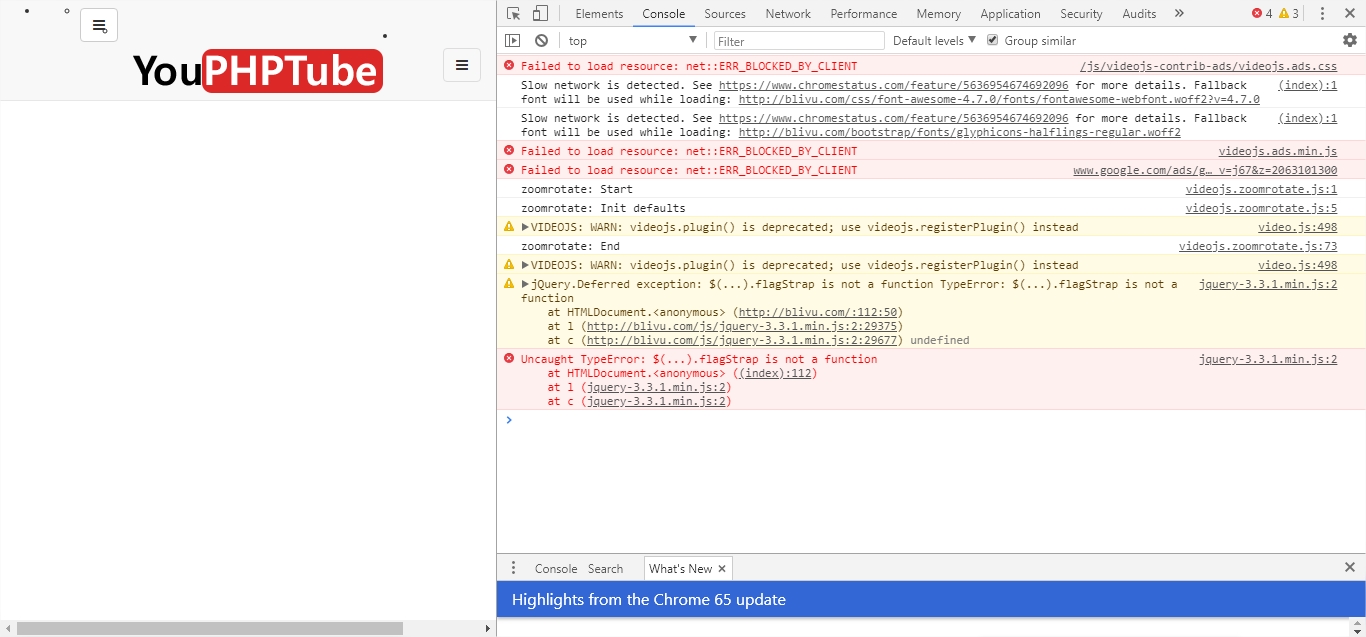The image size is (1366, 637).
Task: Select the inspect element picker icon
Action: click(513, 14)
